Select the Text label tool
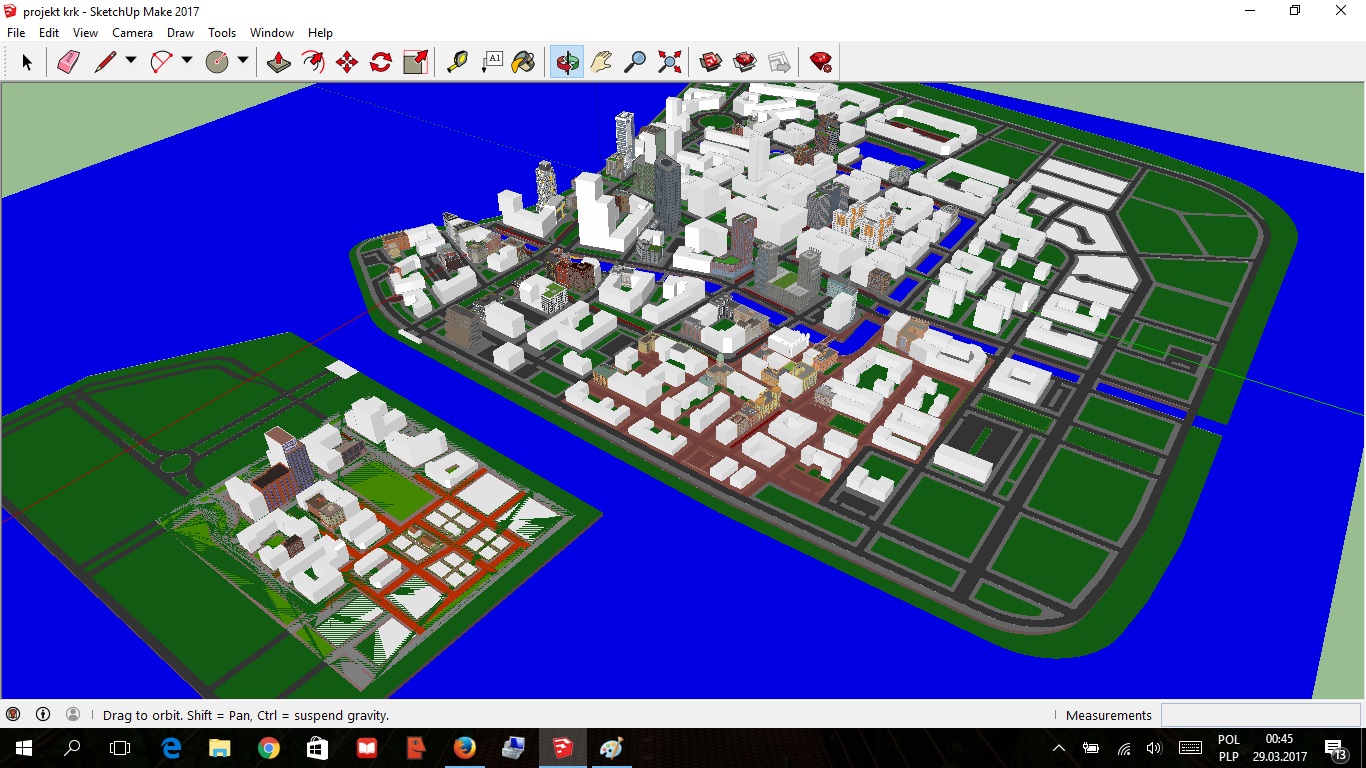Image resolution: width=1366 pixels, height=768 pixels. click(491, 63)
